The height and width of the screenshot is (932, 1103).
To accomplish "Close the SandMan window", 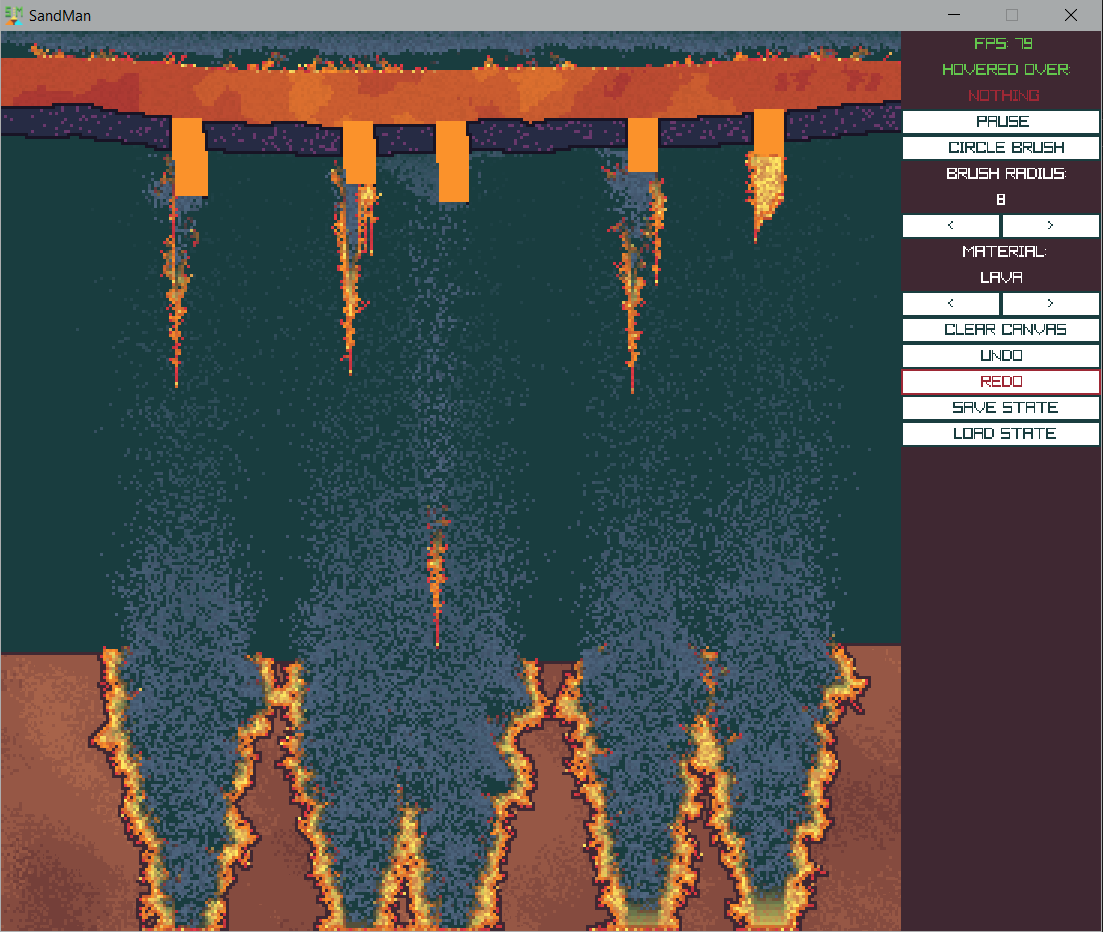I will point(1071,15).
